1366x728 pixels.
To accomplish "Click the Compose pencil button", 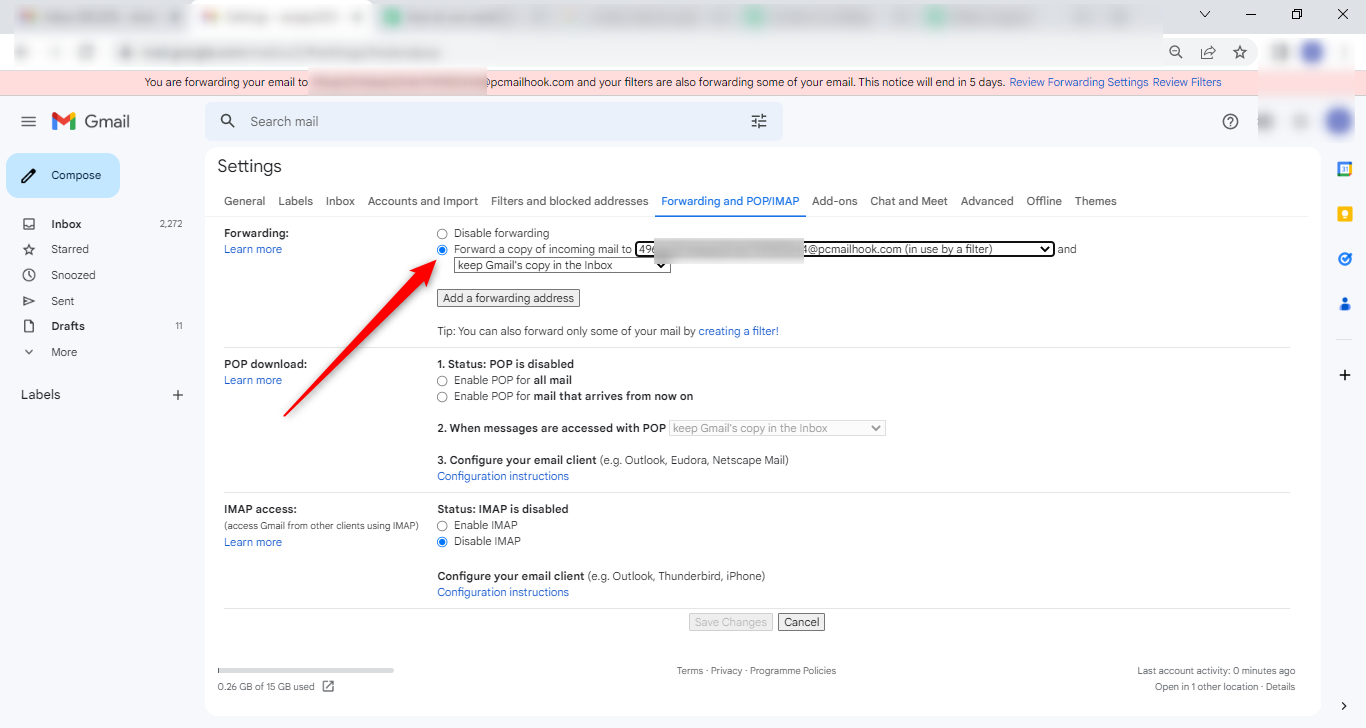I will (63, 175).
